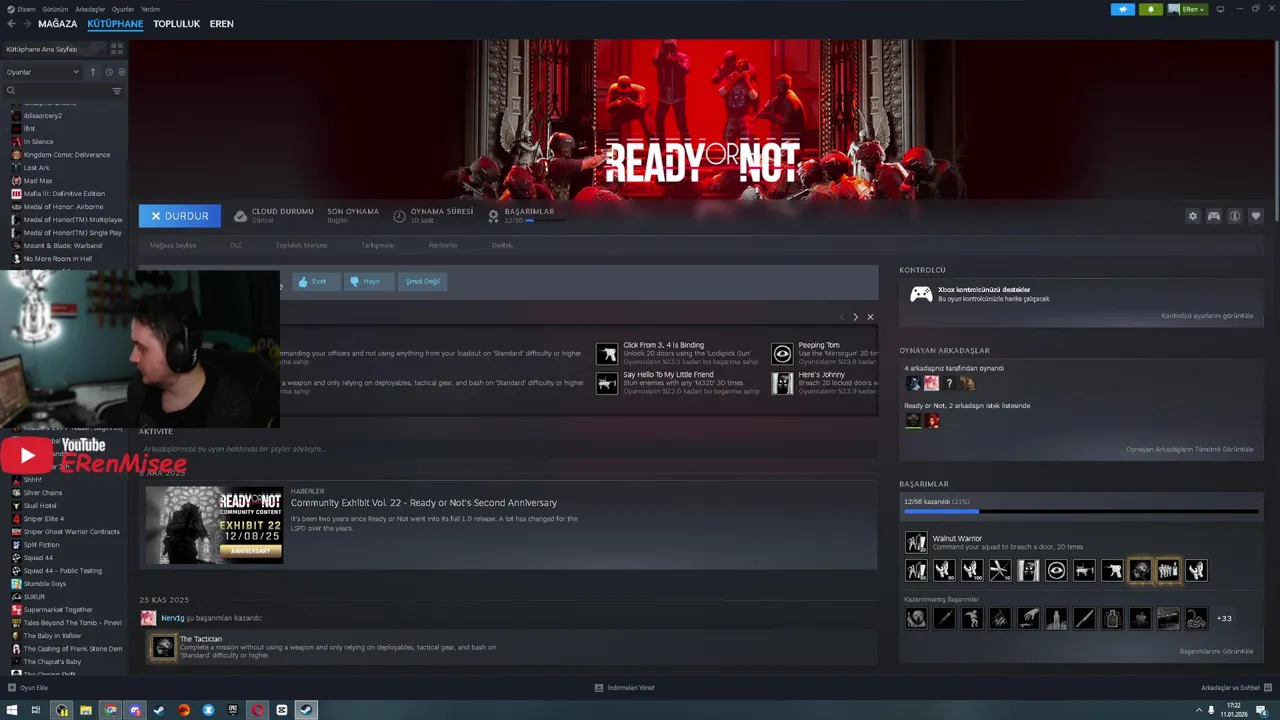The image size is (1280, 720).
Task: Select Kingdom Come: Deliverance in library
Action: coord(67,155)
